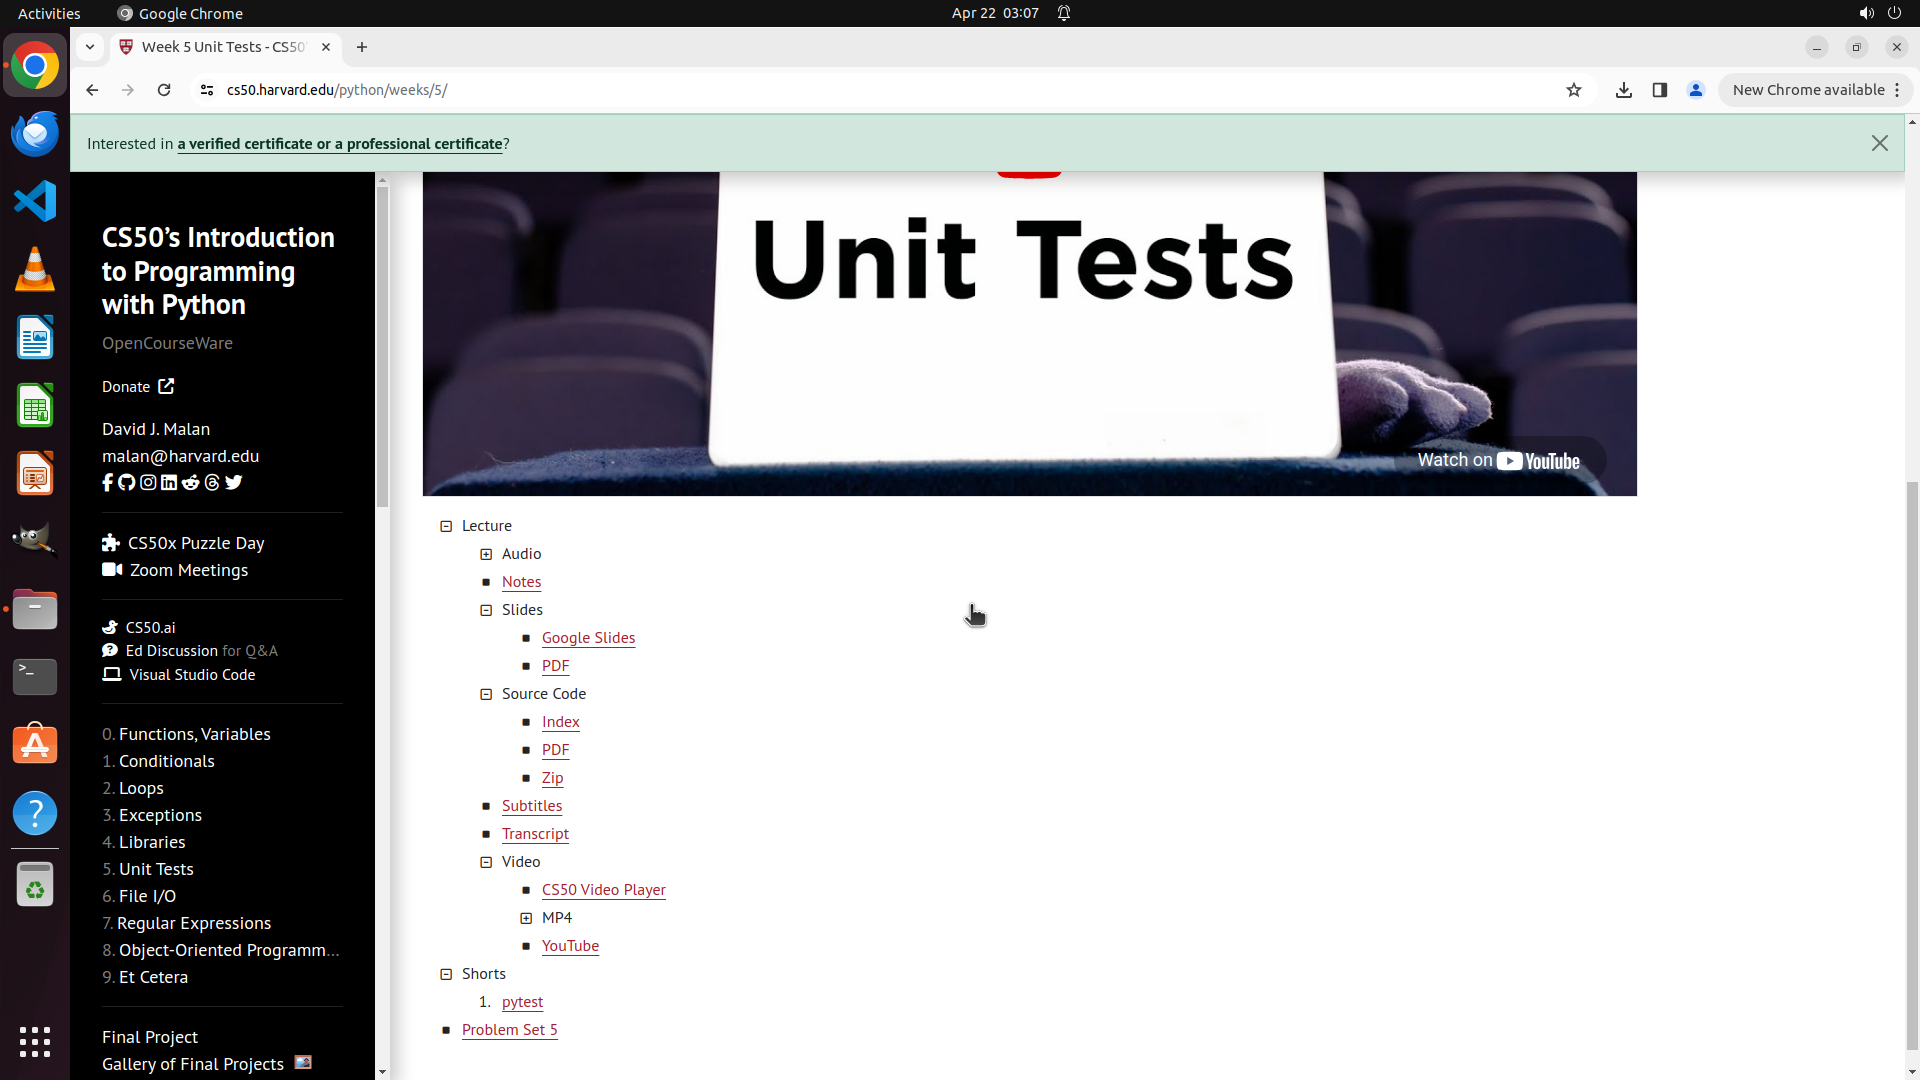Select the Week 5 Unit Tests browser tab
The image size is (1920, 1080).
(x=222, y=47)
